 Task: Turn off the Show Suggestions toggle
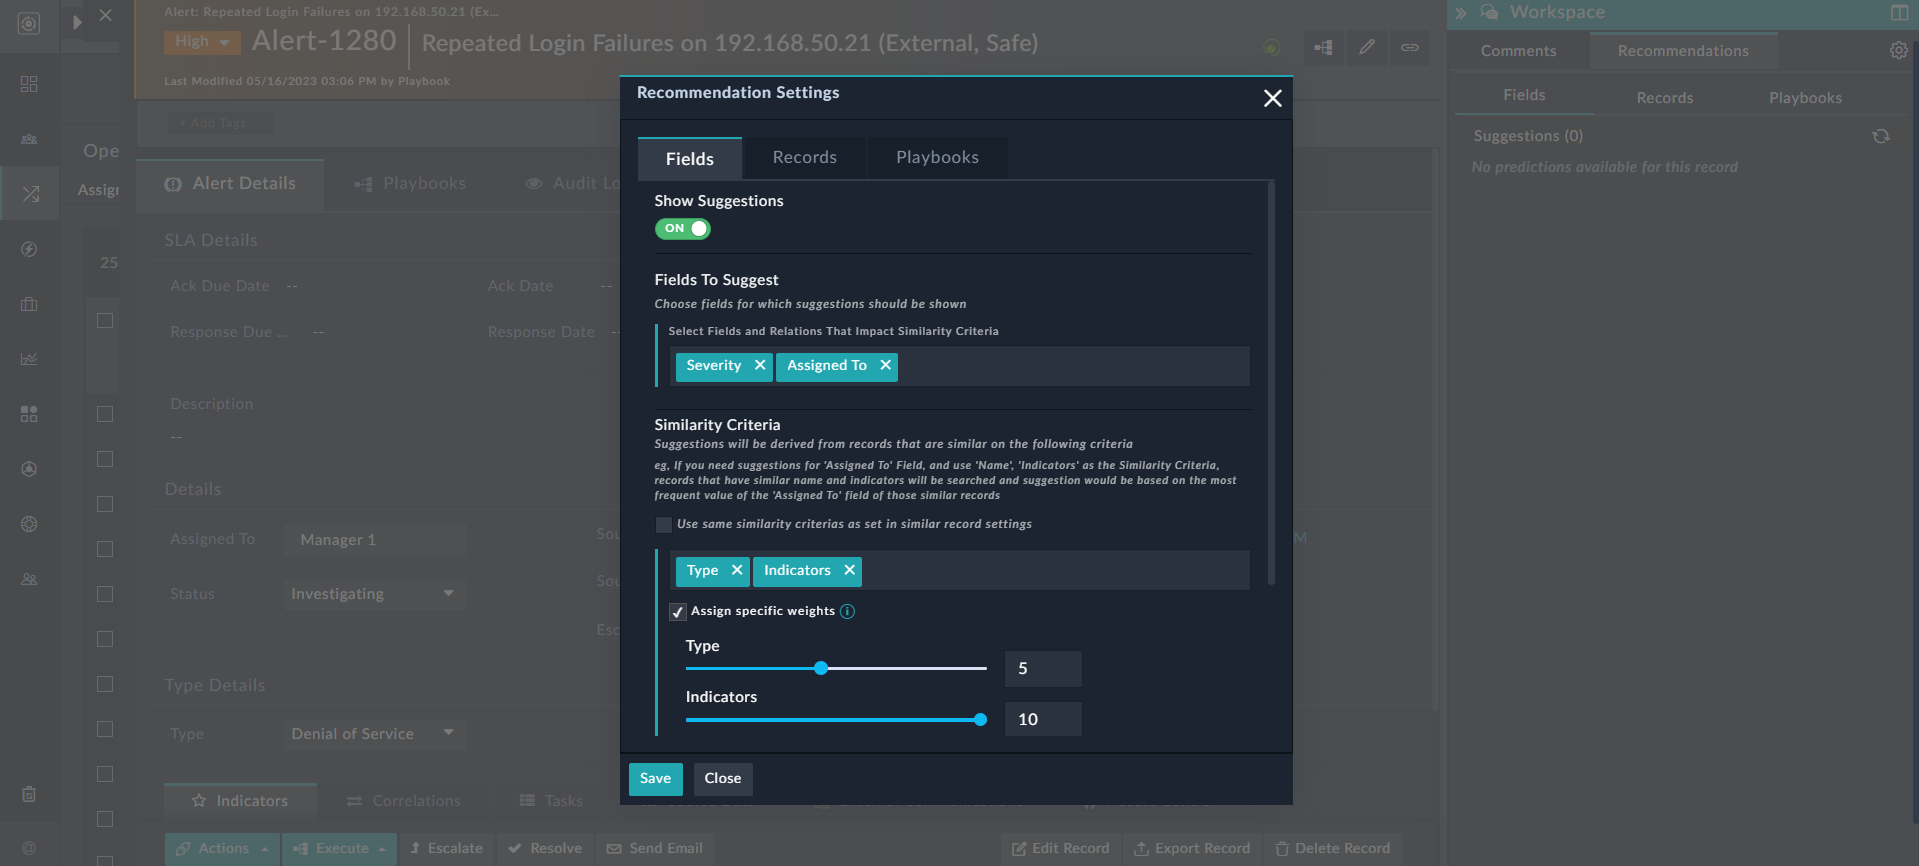coord(682,229)
